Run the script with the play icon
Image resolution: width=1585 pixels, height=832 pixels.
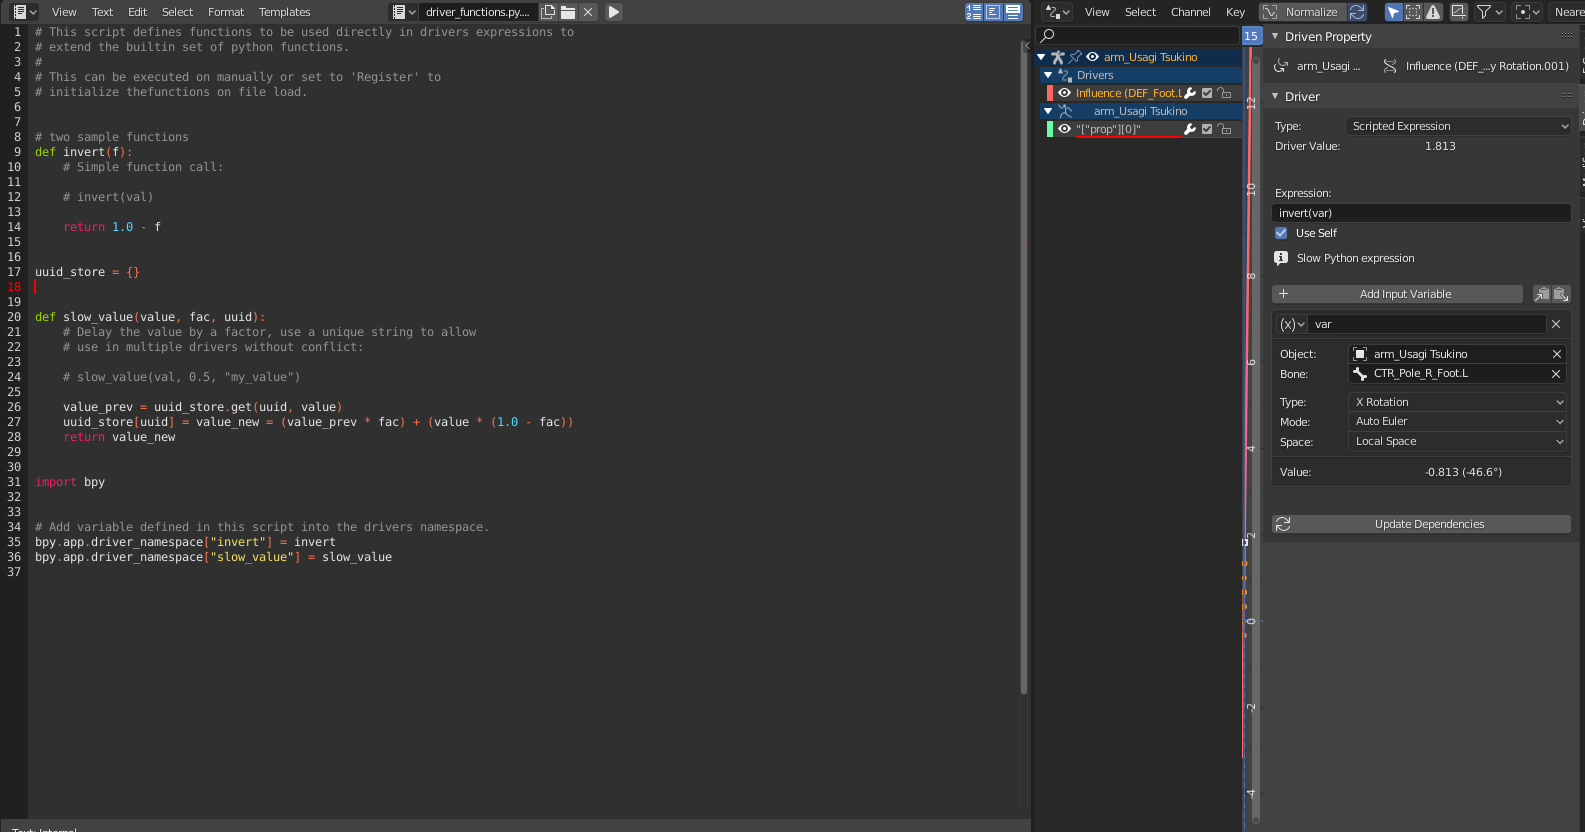[614, 12]
